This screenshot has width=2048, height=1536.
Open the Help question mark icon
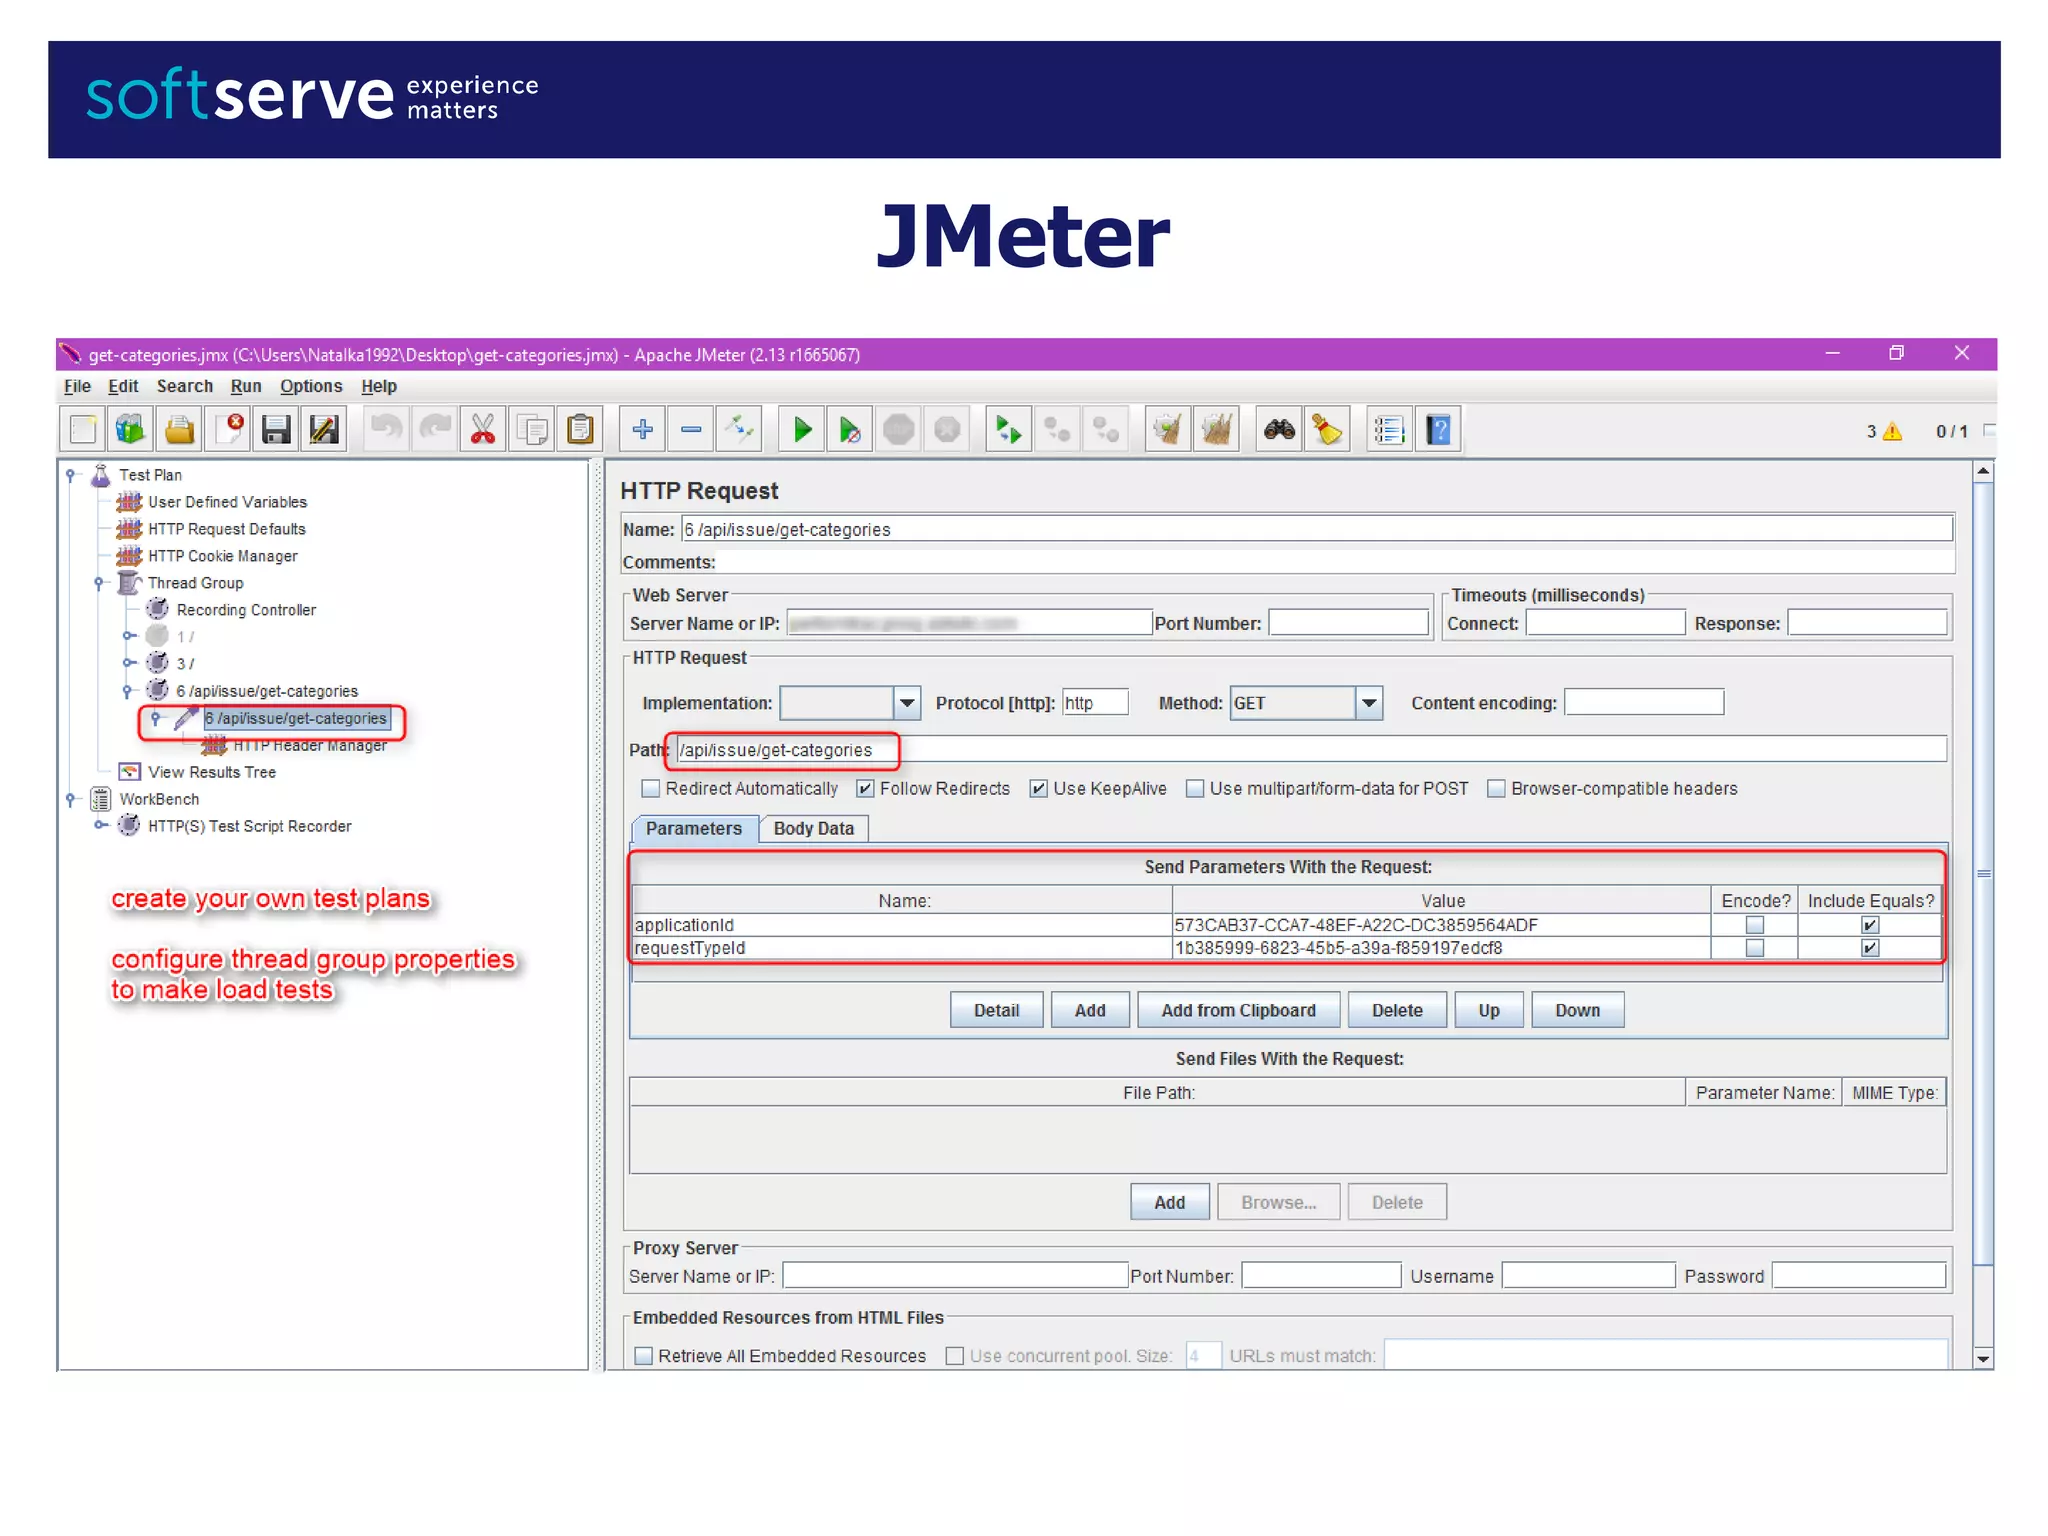coord(1438,430)
